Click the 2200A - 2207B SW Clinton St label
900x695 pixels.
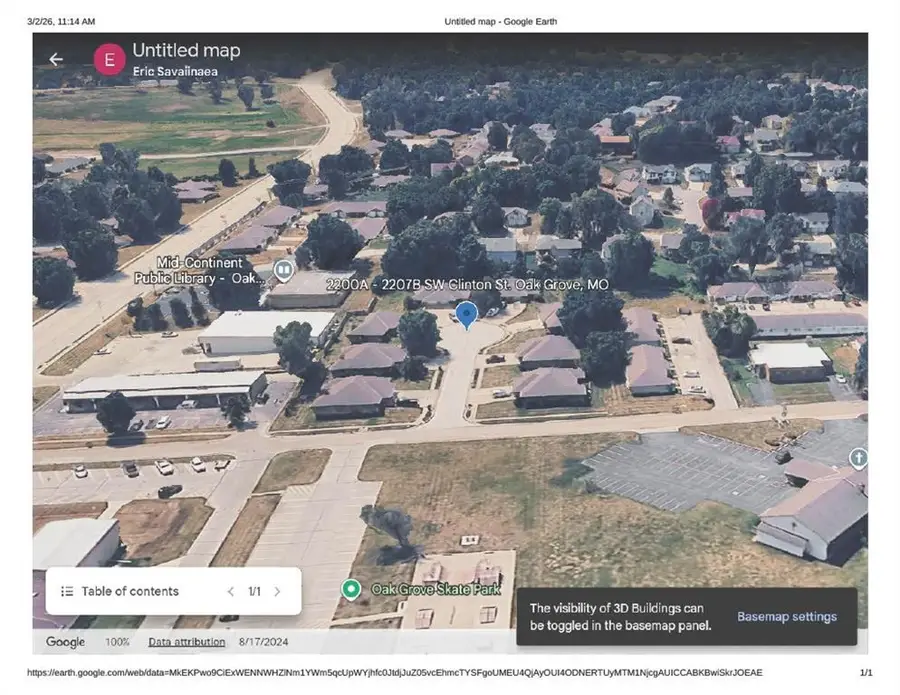click(467, 285)
